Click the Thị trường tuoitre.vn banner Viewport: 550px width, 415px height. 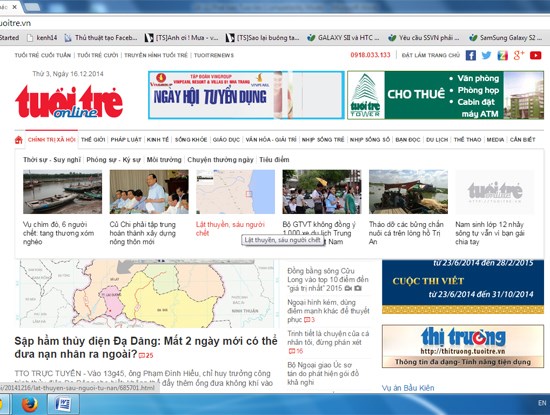click(463, 346)
